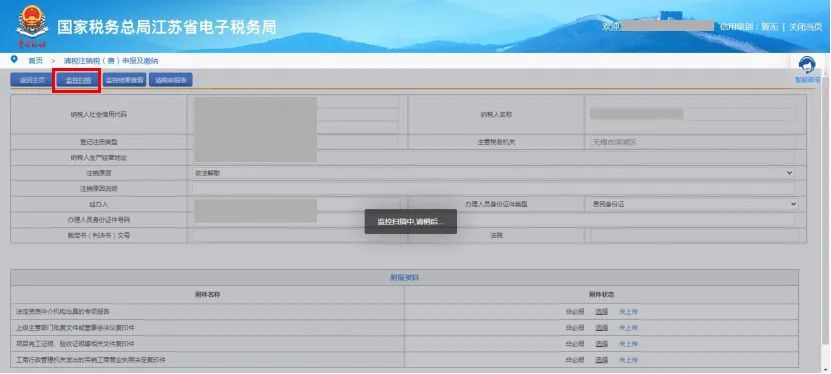Click the 返回主页 button
The width and height of the screenshot is (831, 374).
click(32, 80)
